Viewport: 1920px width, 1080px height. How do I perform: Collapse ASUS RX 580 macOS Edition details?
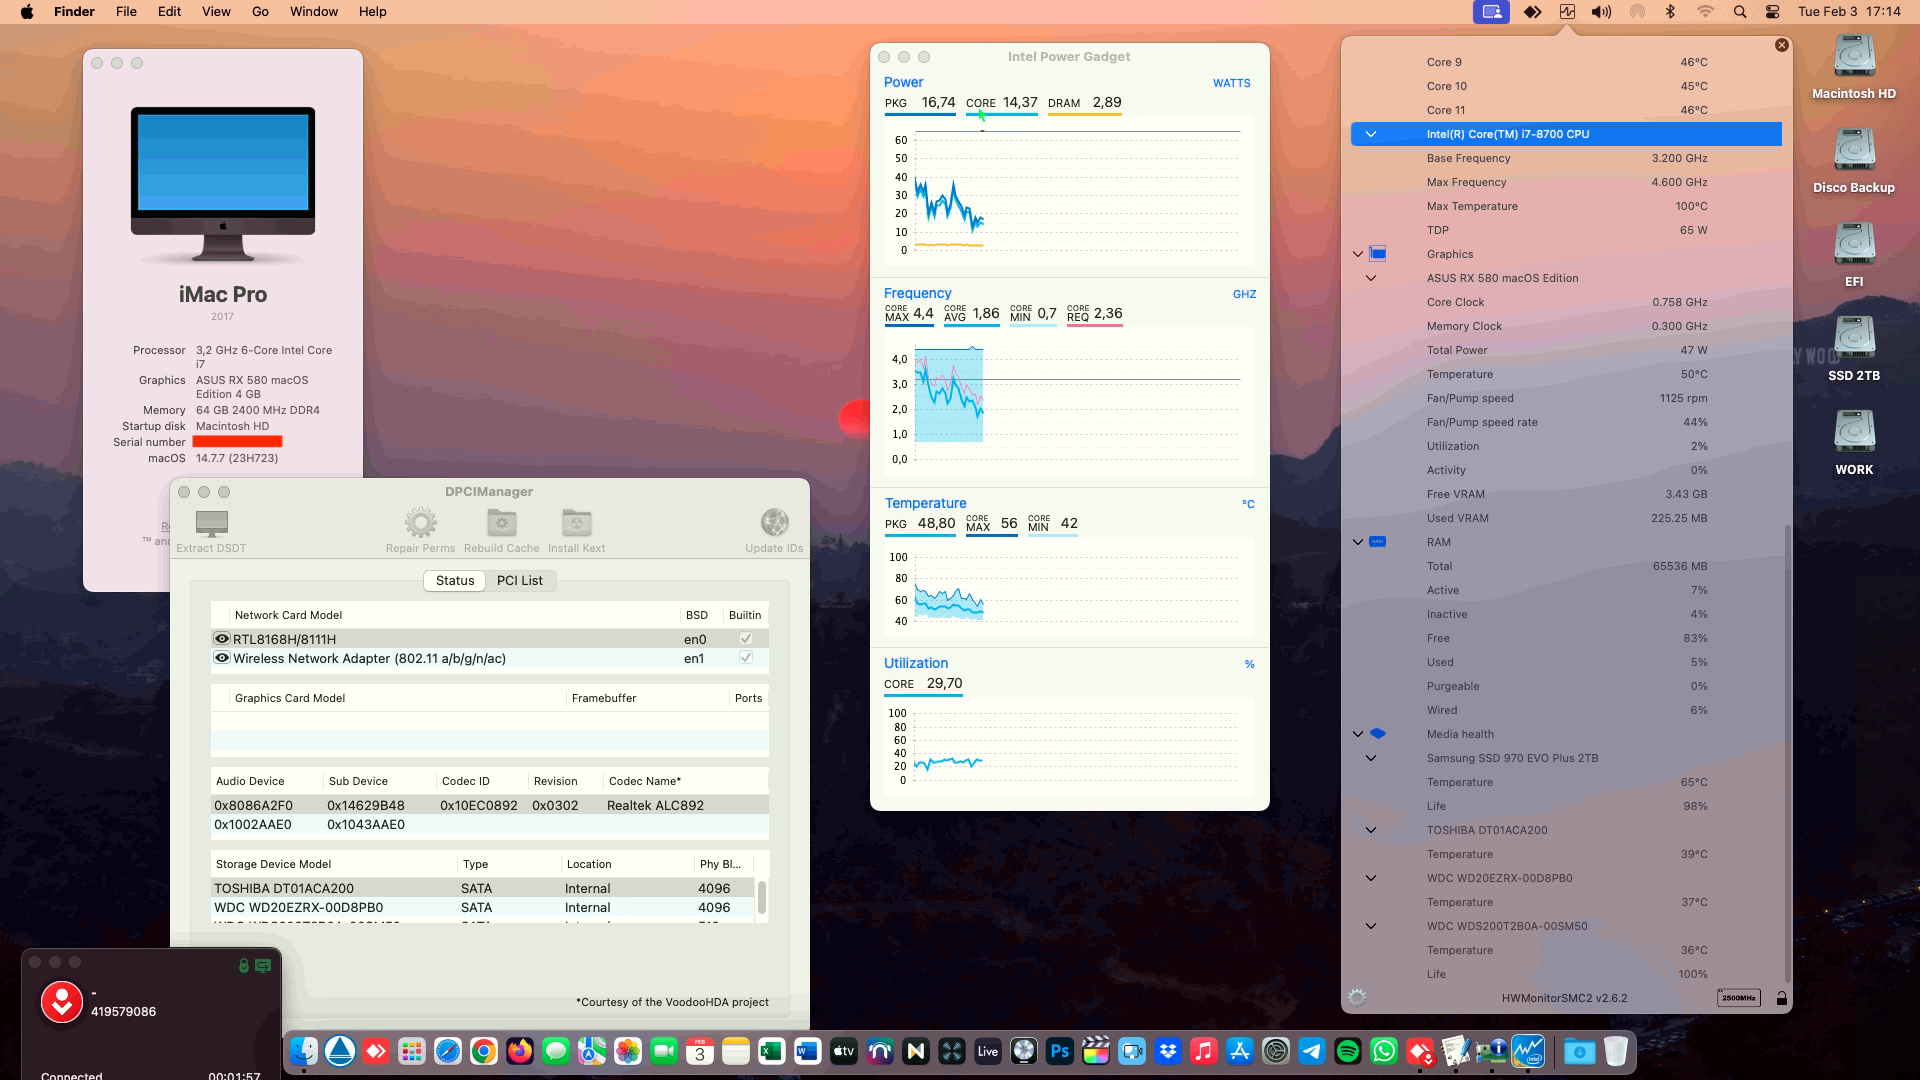pyautogui.click(x=1371, y=278)
